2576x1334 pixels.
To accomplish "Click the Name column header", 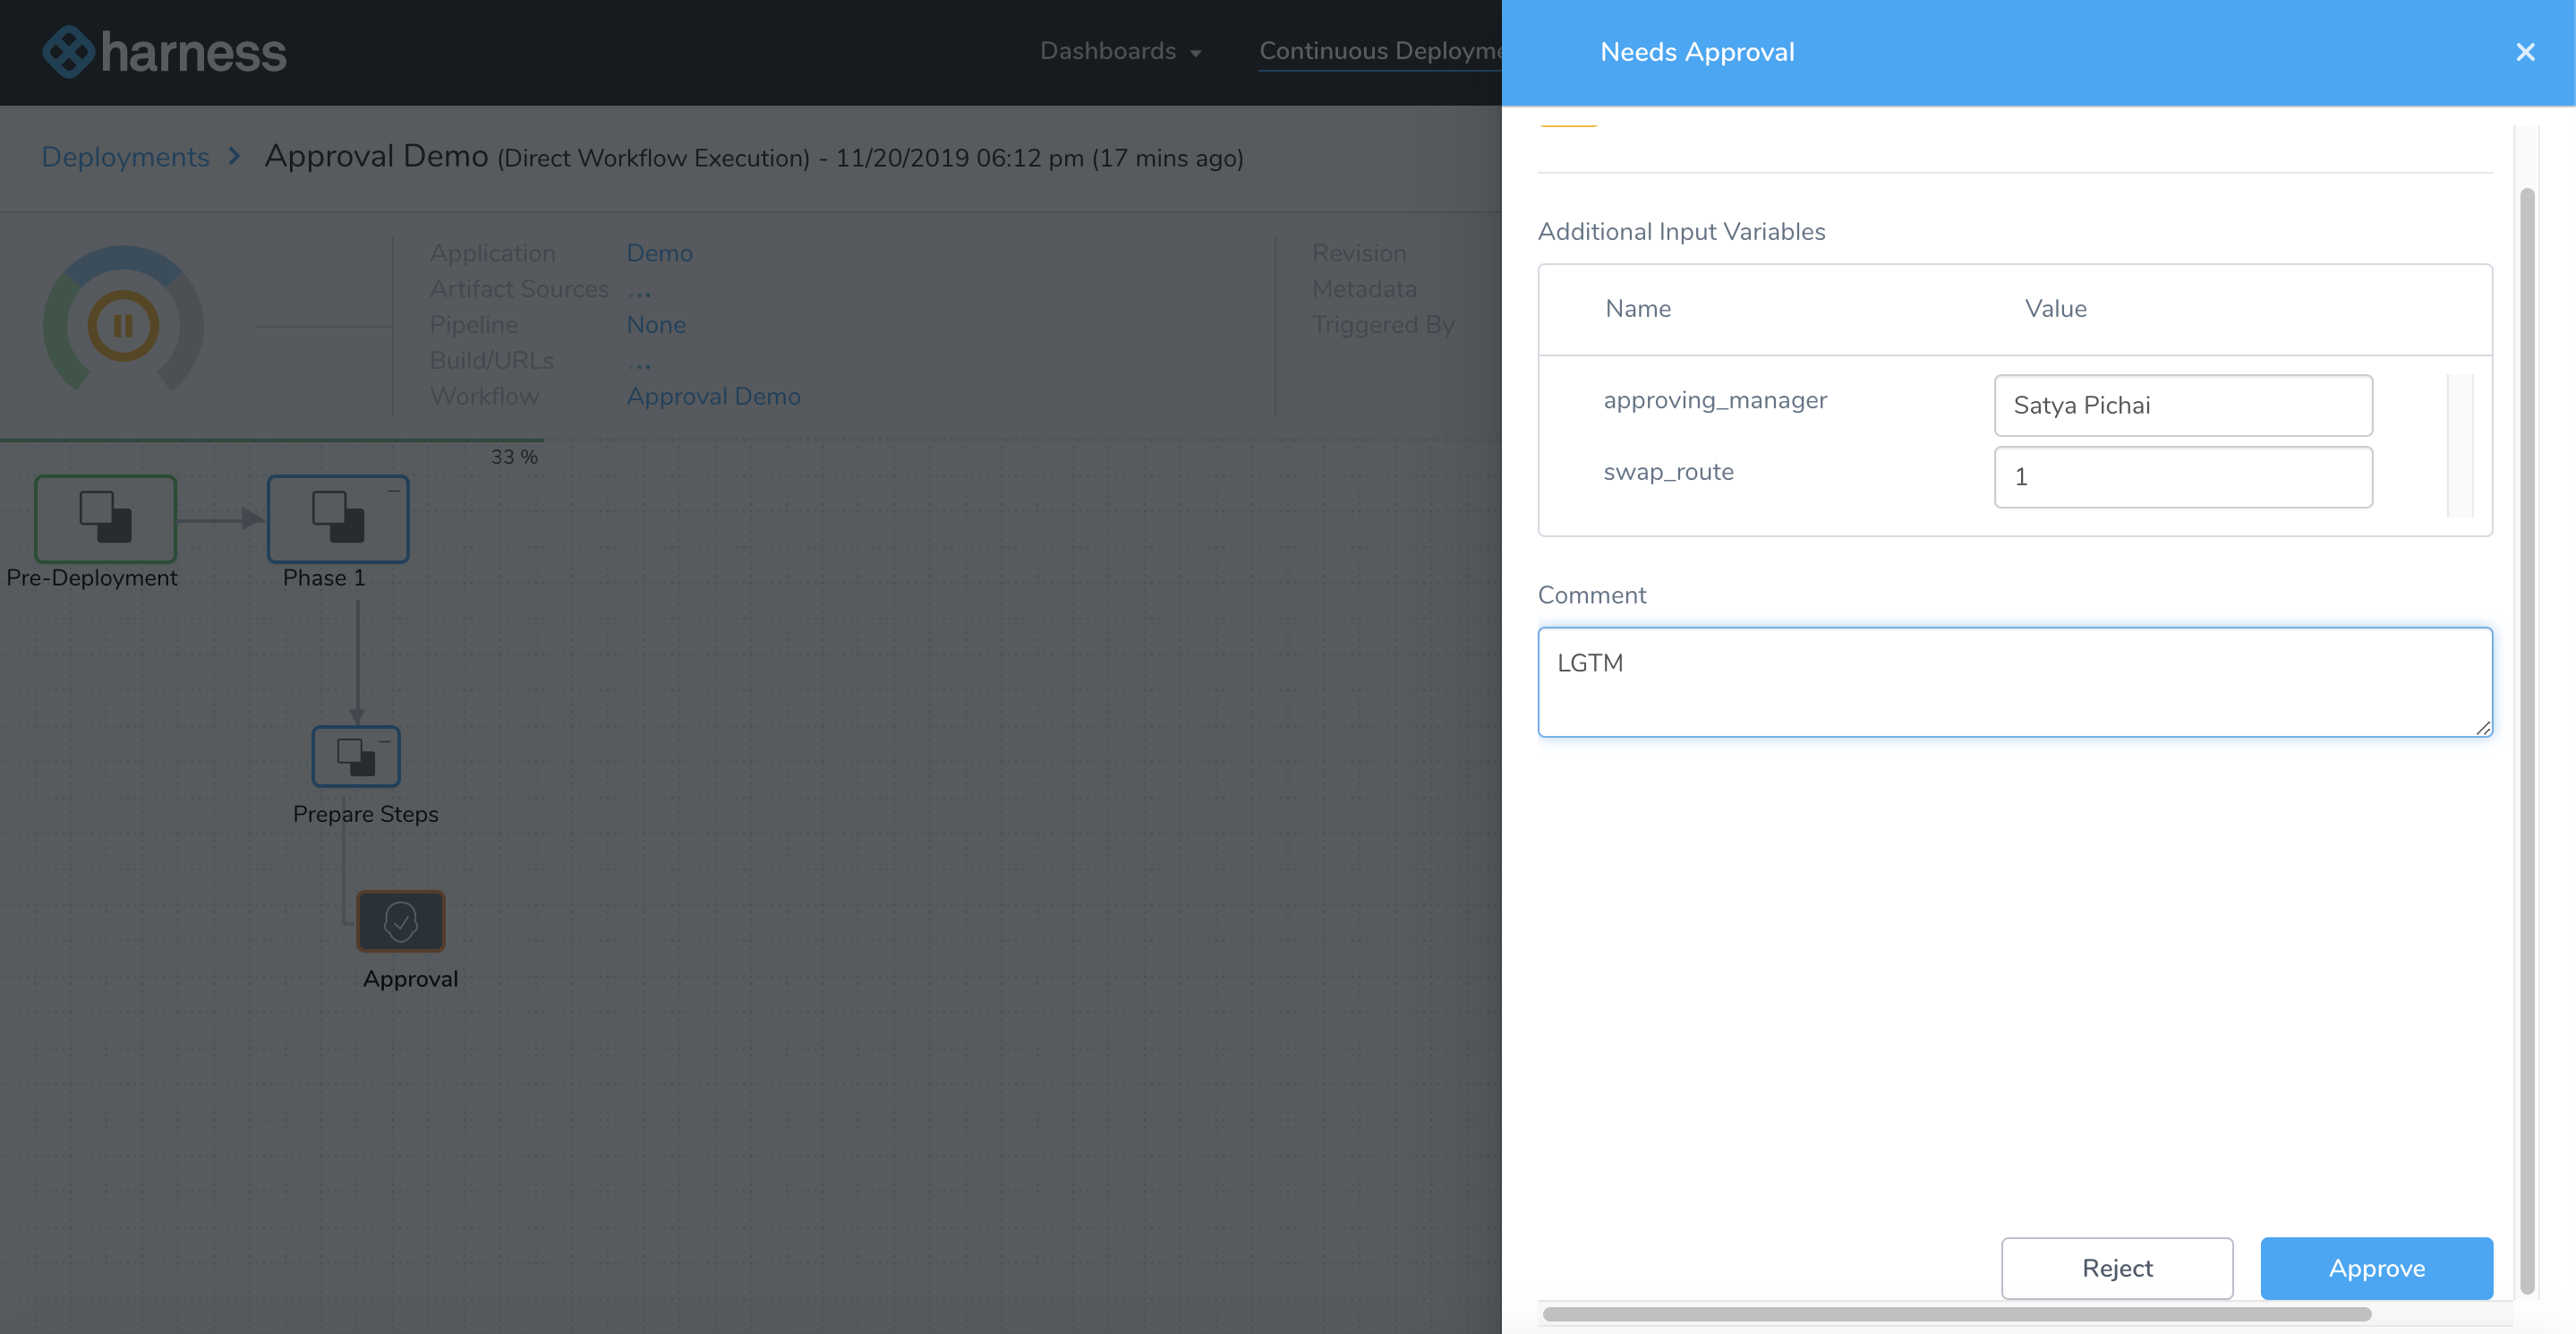I will [1638, 309].
